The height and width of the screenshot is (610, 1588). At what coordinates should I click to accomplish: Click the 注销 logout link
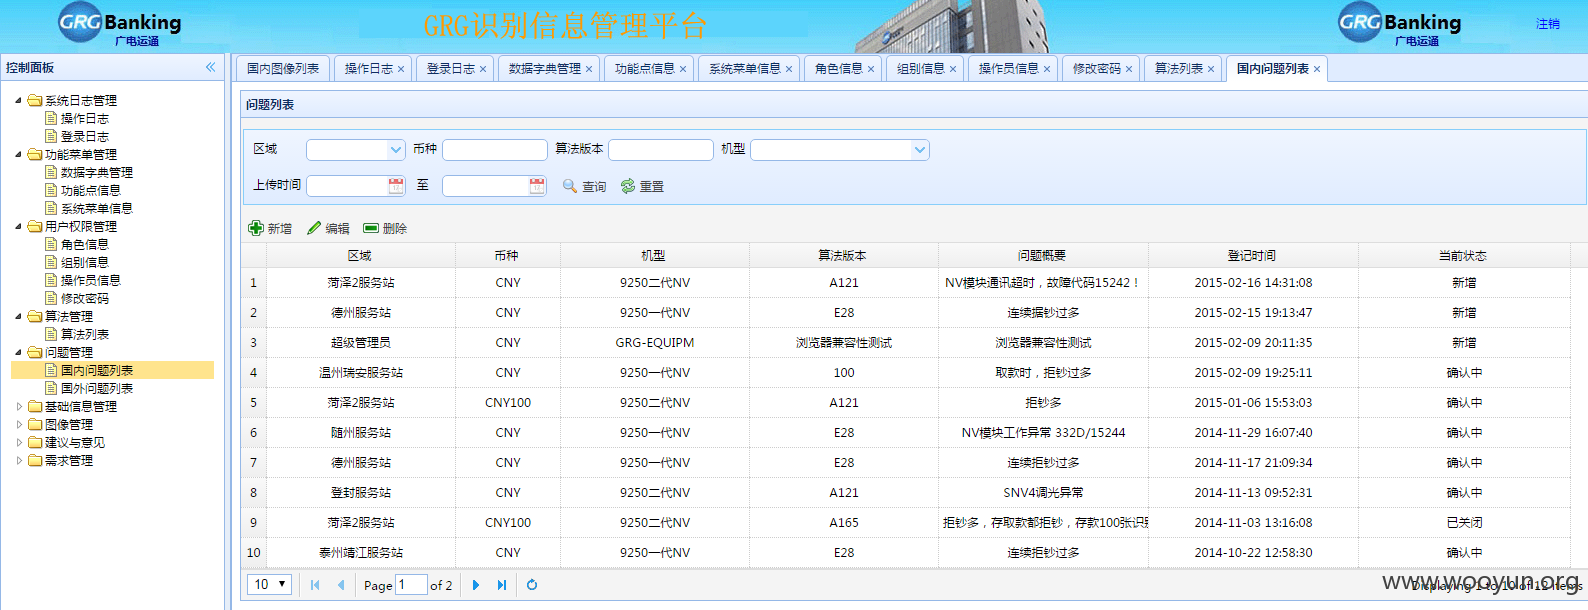(x=1548, y=24)
